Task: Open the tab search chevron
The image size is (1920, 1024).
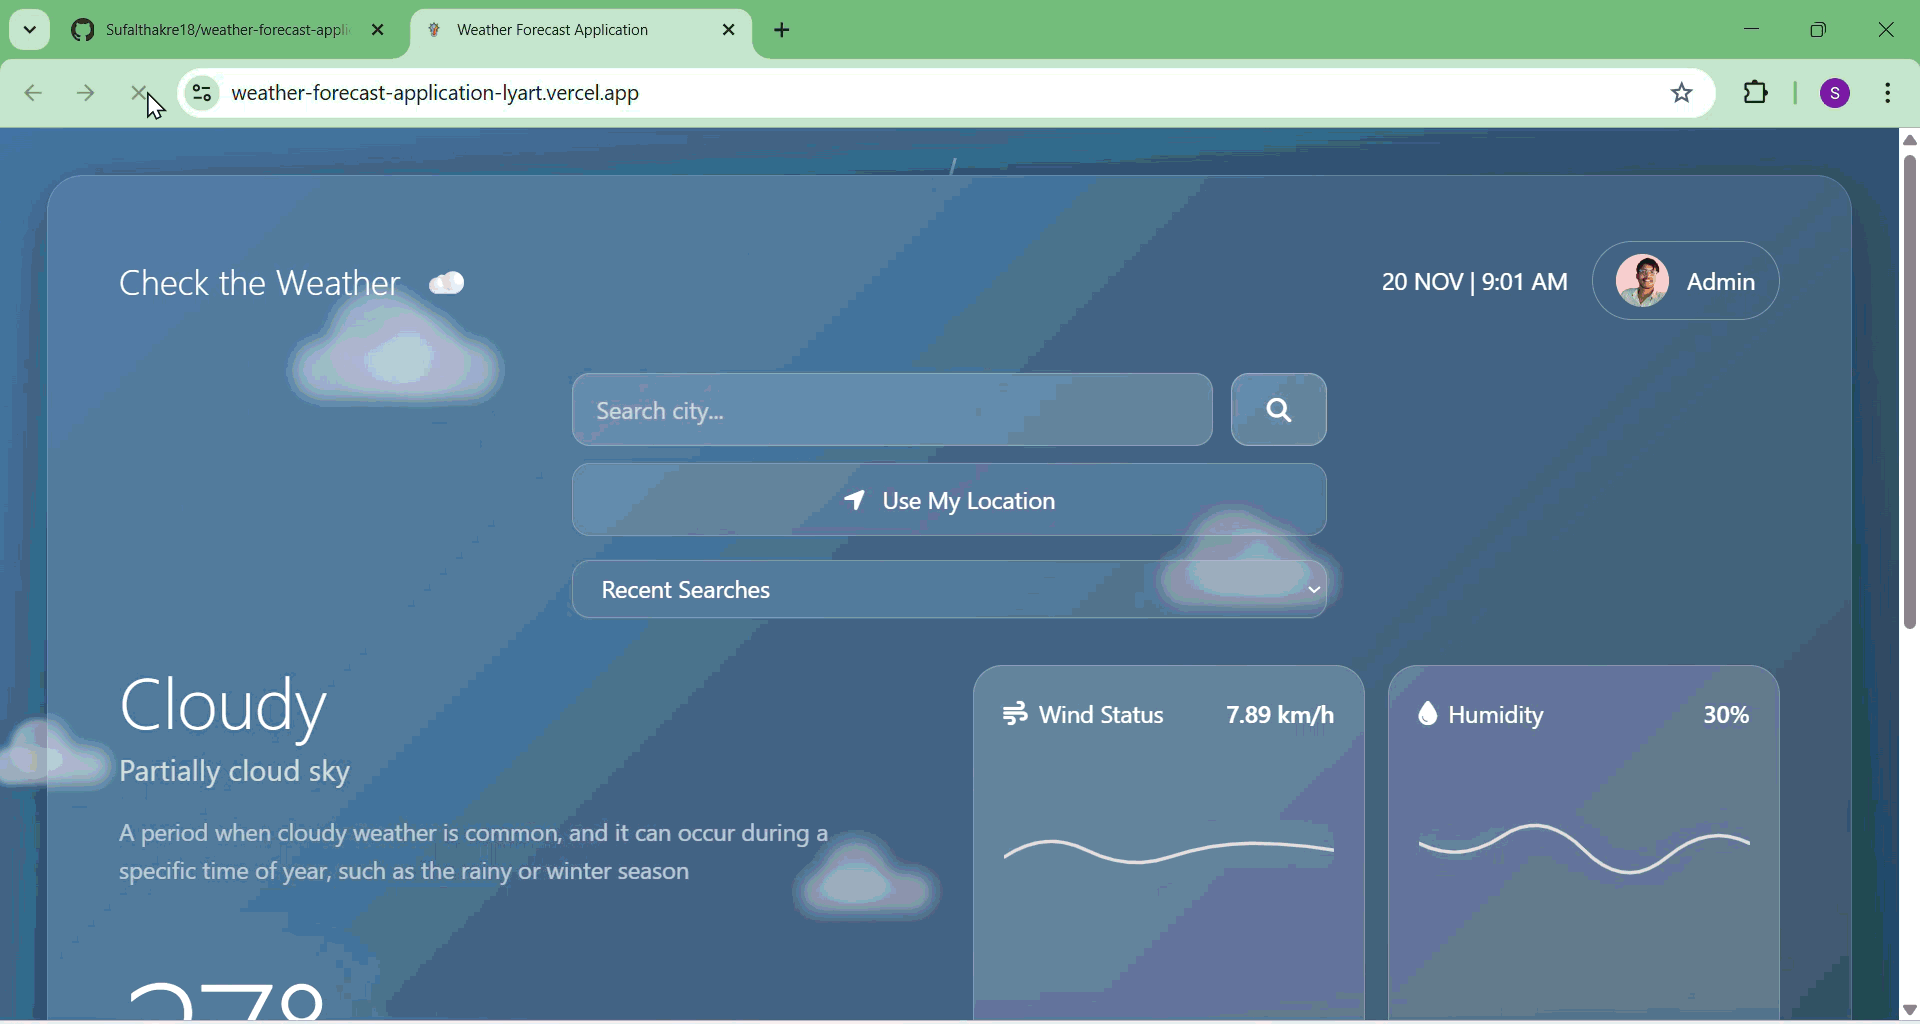Action: pos(29,29)
